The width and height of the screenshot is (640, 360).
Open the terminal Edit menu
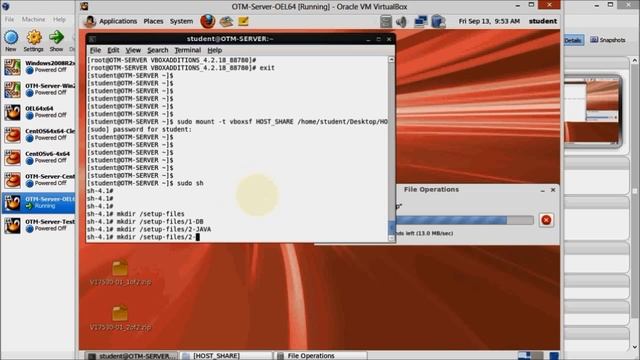pos(113,50)
